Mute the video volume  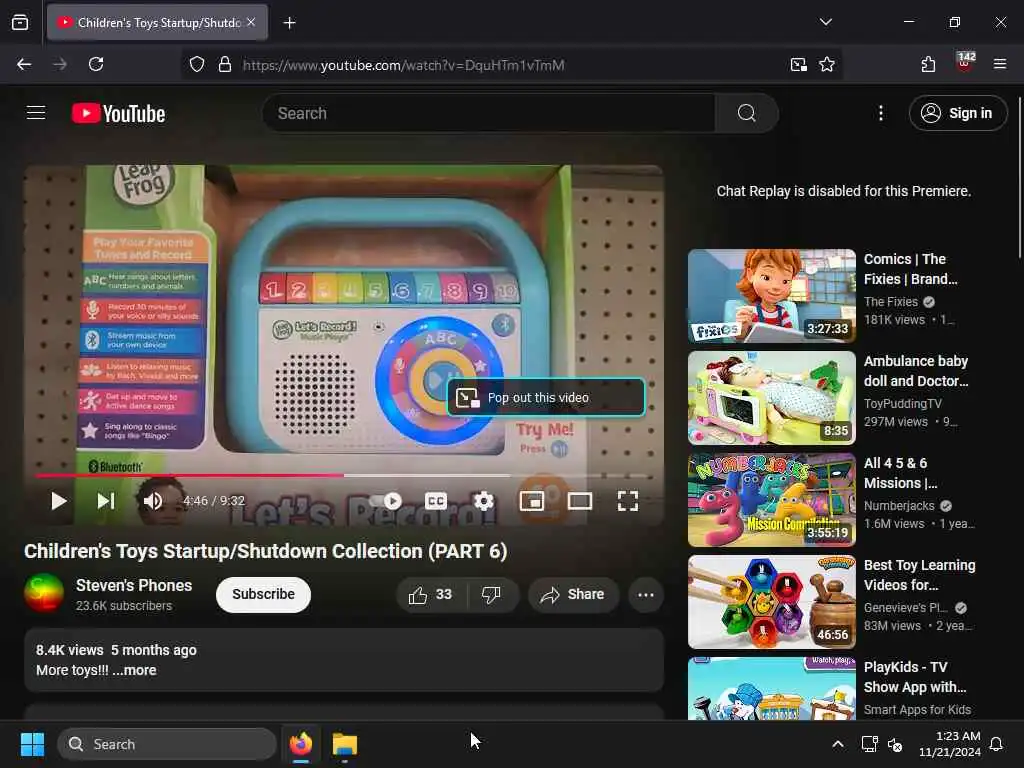152,501
